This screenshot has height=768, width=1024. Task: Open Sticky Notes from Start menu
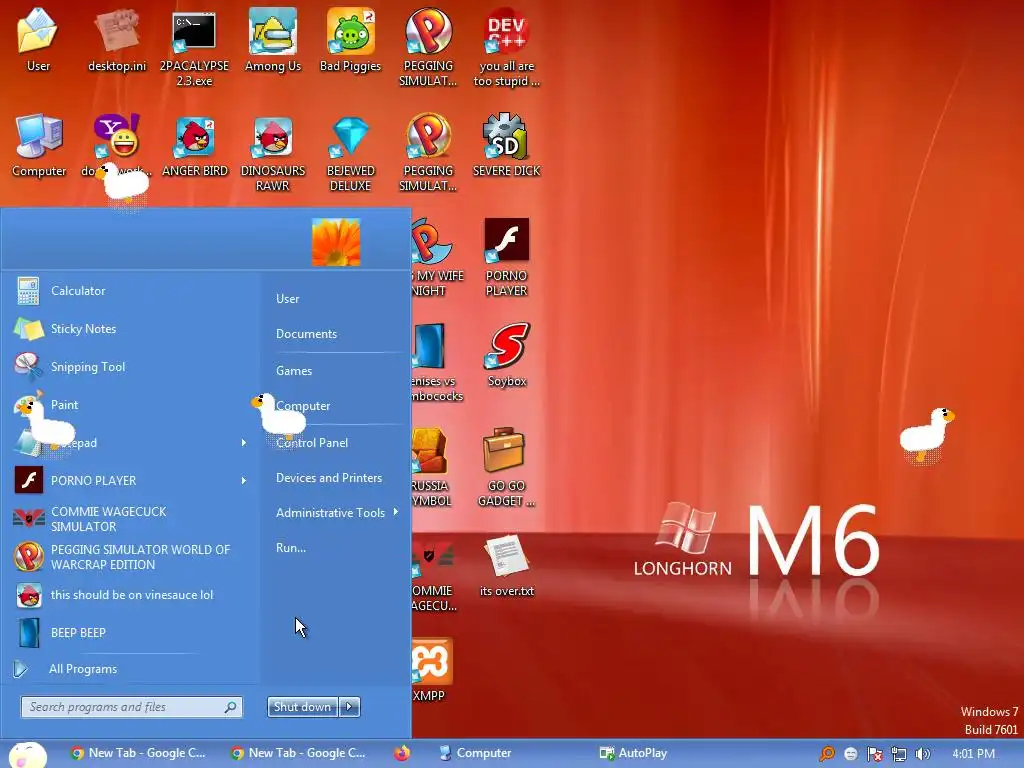click(x=131, y=328)
